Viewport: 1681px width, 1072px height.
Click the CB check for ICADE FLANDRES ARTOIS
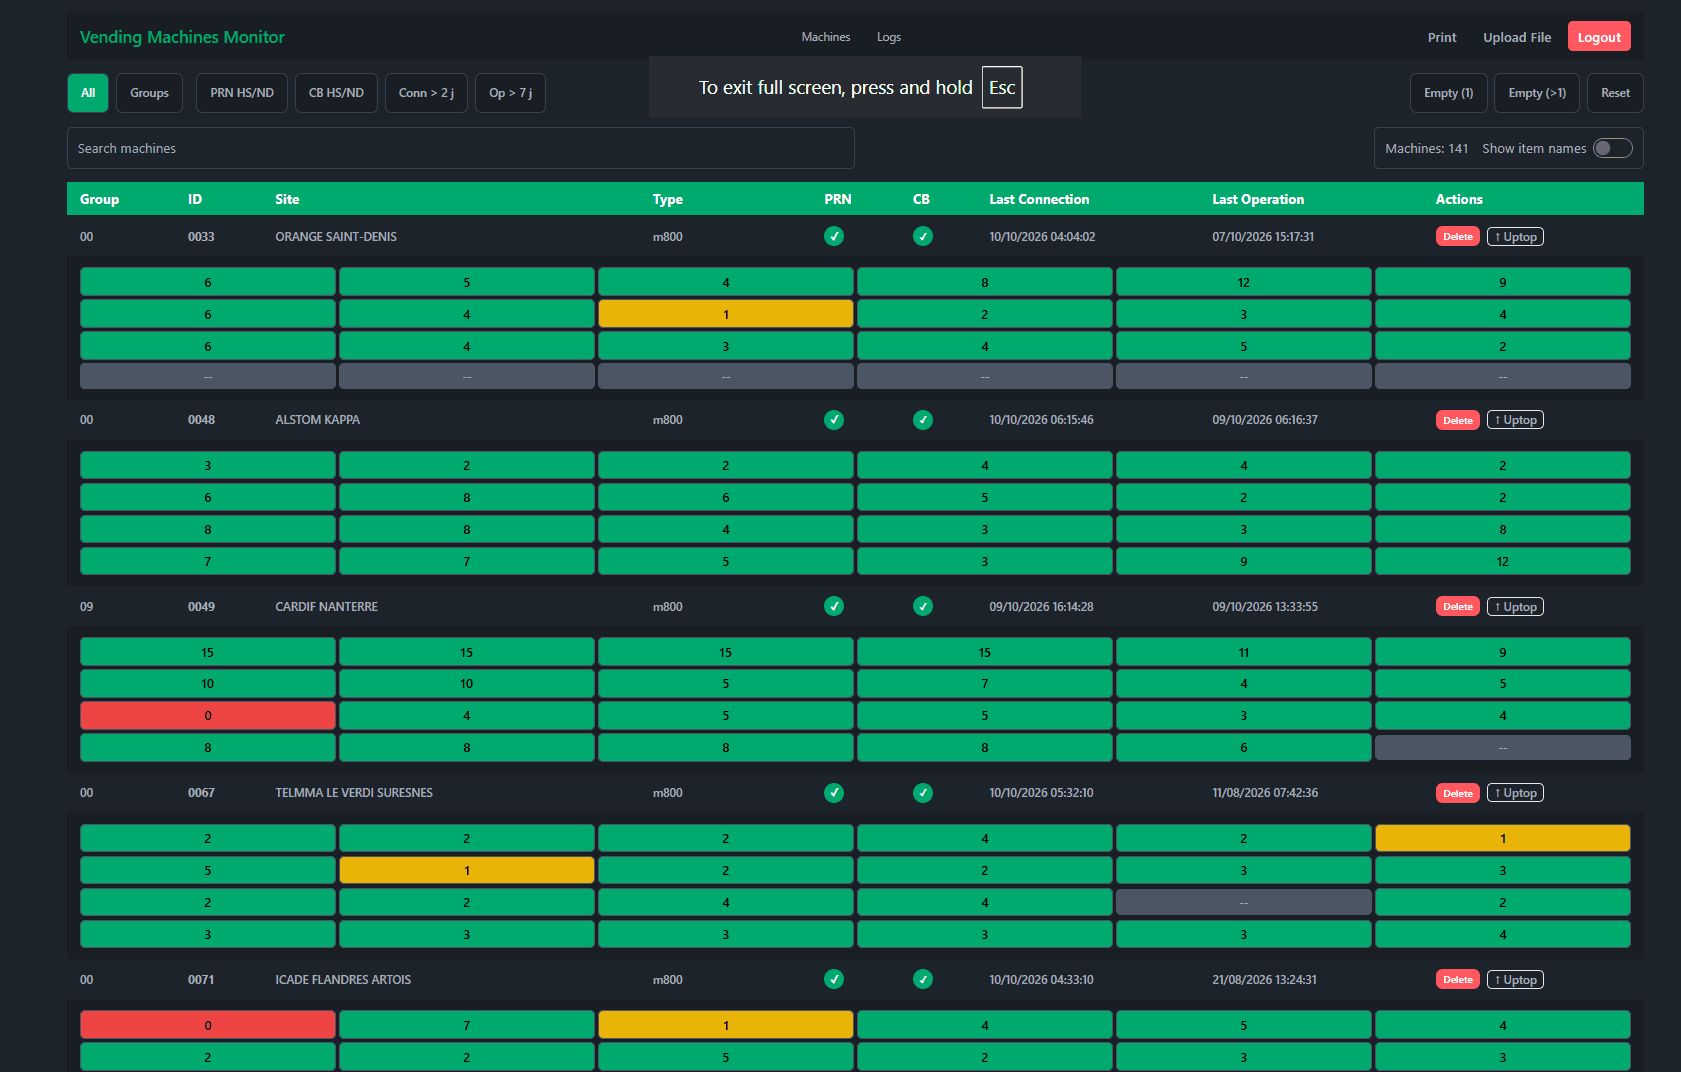tap(922, 979)
